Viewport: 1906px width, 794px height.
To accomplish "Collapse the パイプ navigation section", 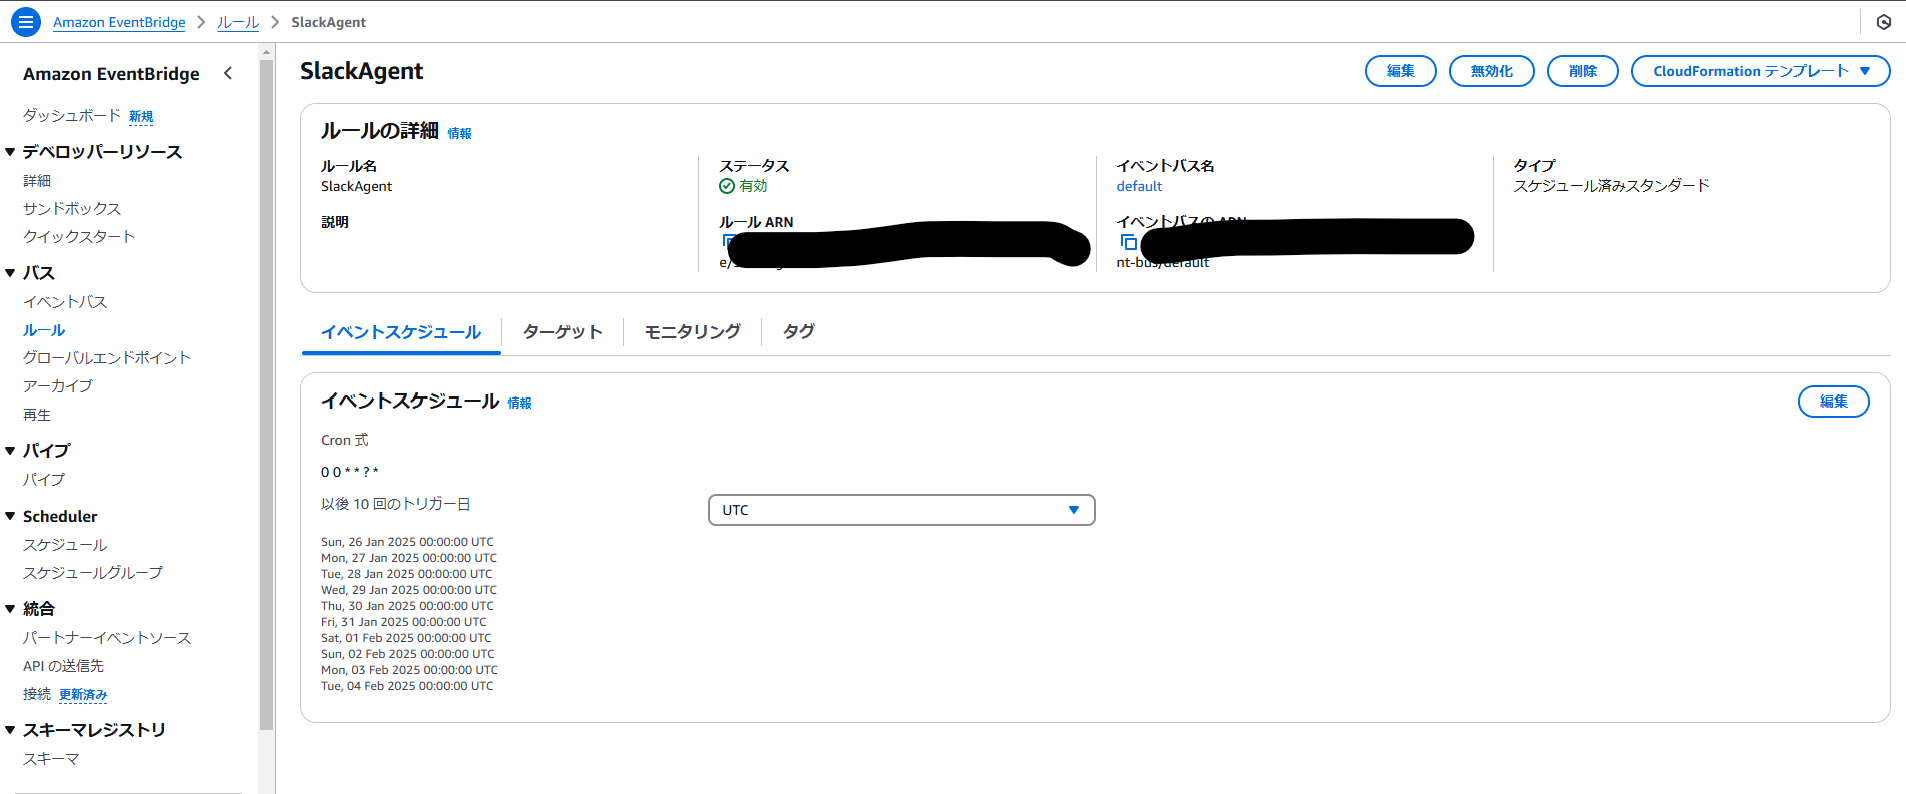I will point(10,451).
